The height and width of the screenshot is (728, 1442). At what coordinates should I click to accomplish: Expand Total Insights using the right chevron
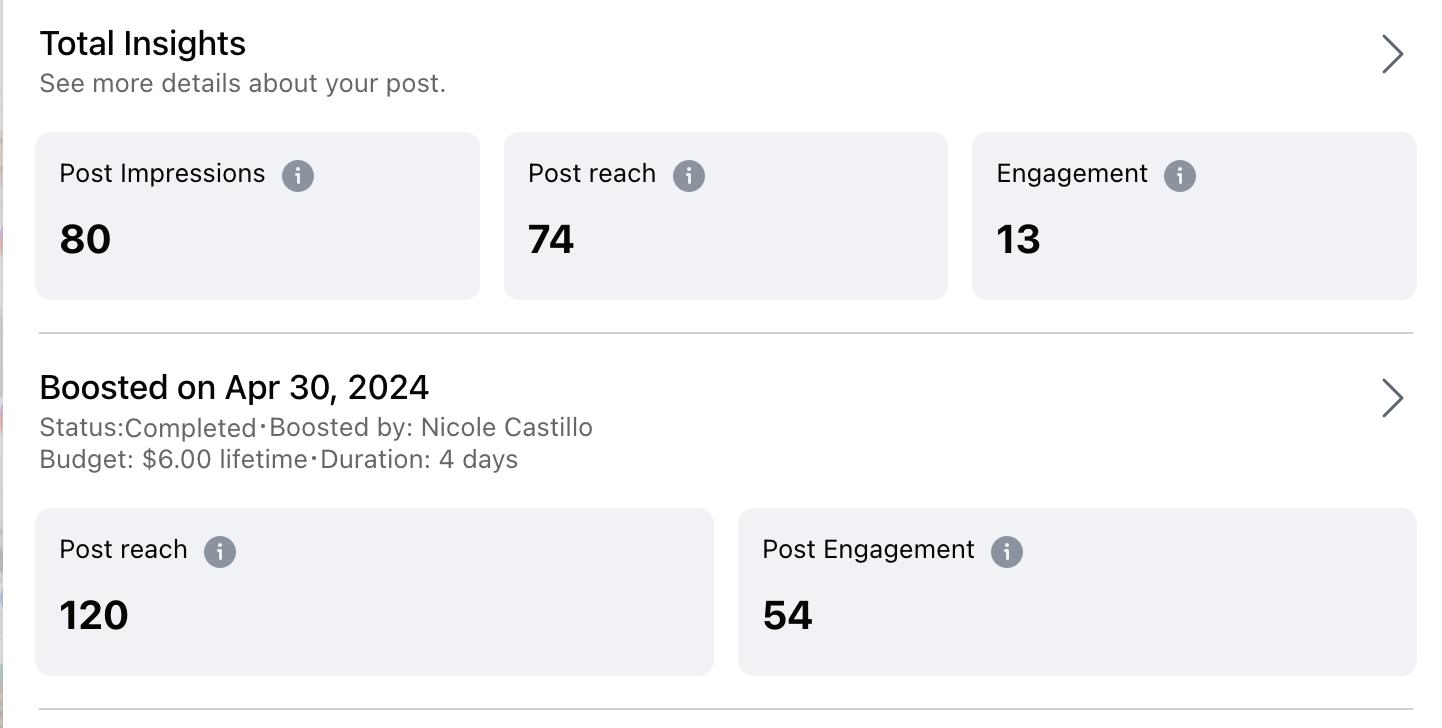[x=1392, y=54]
